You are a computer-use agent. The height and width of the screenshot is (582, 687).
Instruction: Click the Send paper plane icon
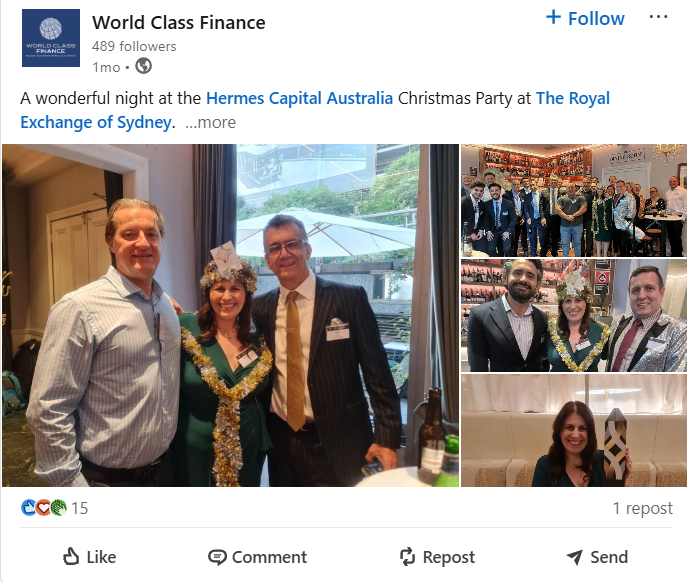[574, 557]
